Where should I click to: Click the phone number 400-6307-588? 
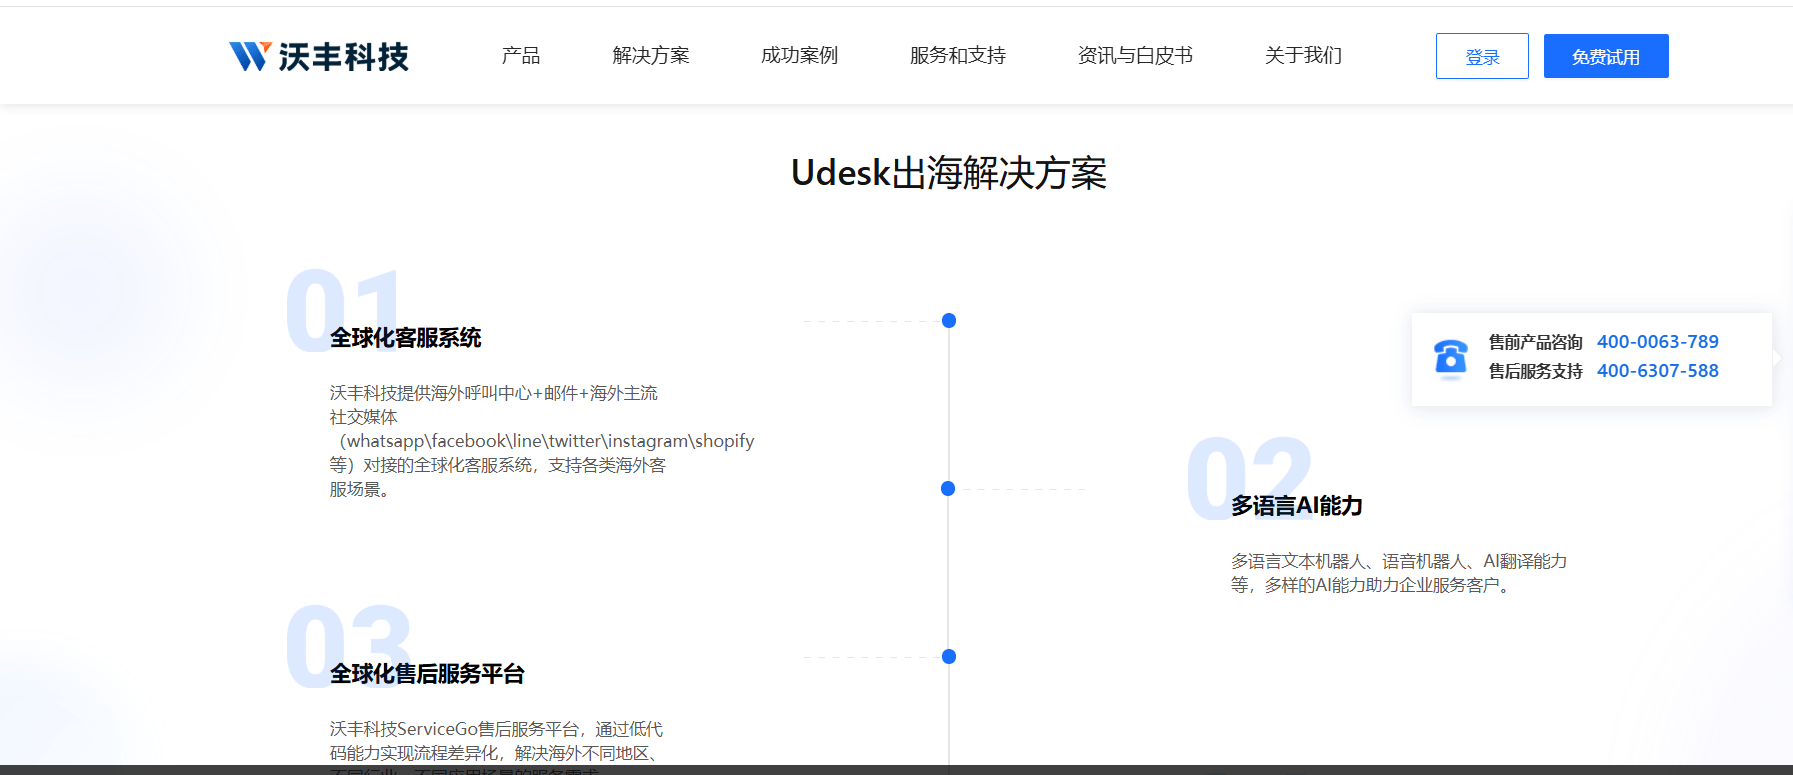coord(1658,371)
